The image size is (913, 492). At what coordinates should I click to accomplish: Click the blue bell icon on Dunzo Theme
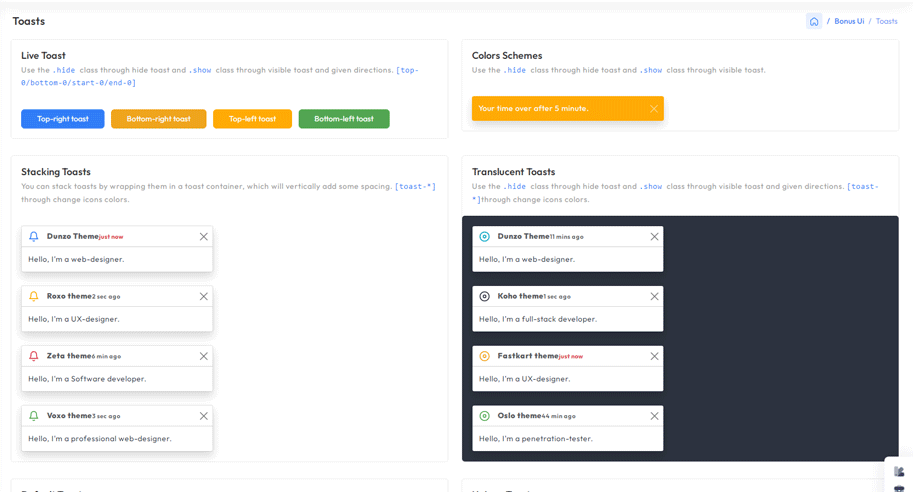pyautogui.click(x=34, y=237)
